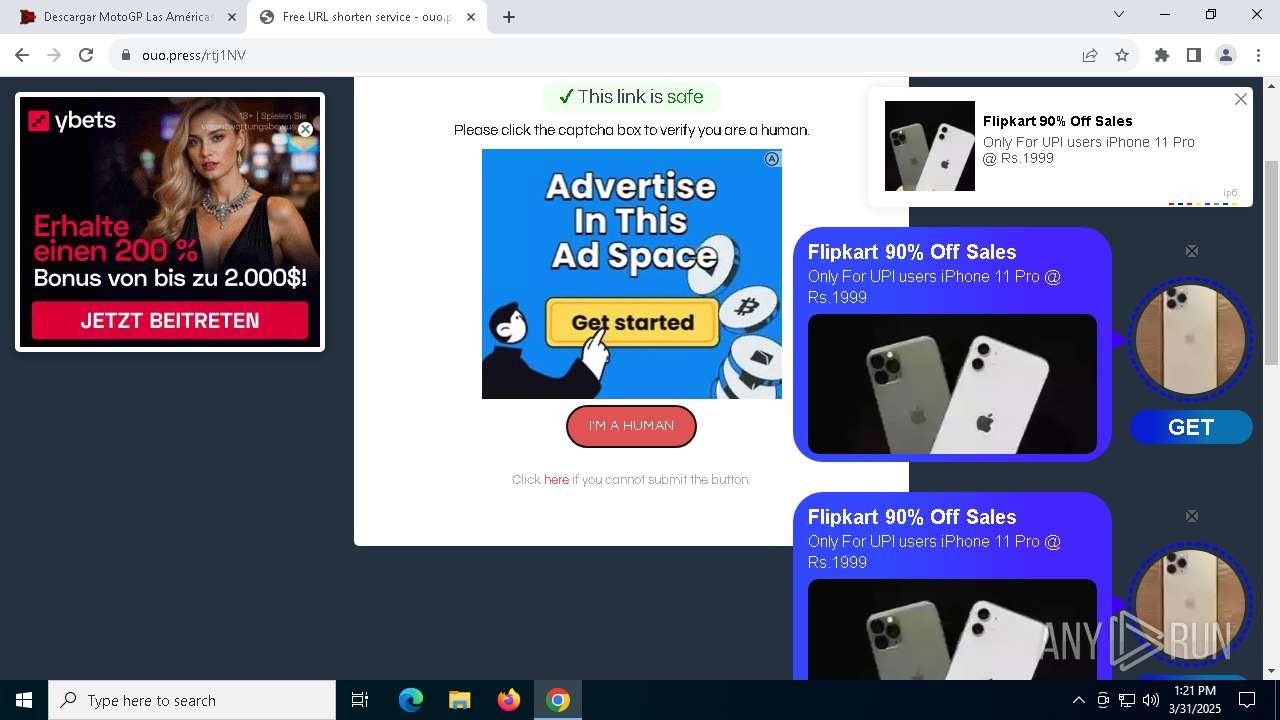Click the Chrome taskbar icon
This screenshot has width=1280, height=720.
pyautogui.click(x=558, y=700)
